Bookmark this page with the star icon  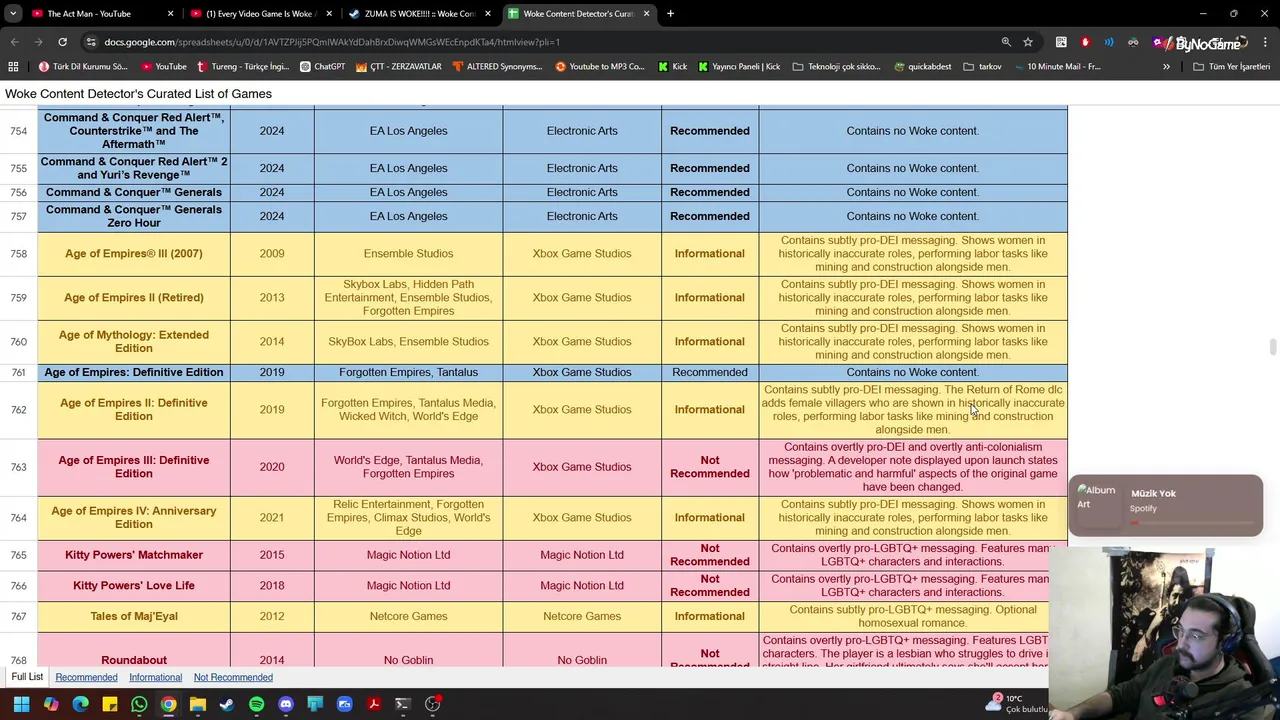[1027, 42]
